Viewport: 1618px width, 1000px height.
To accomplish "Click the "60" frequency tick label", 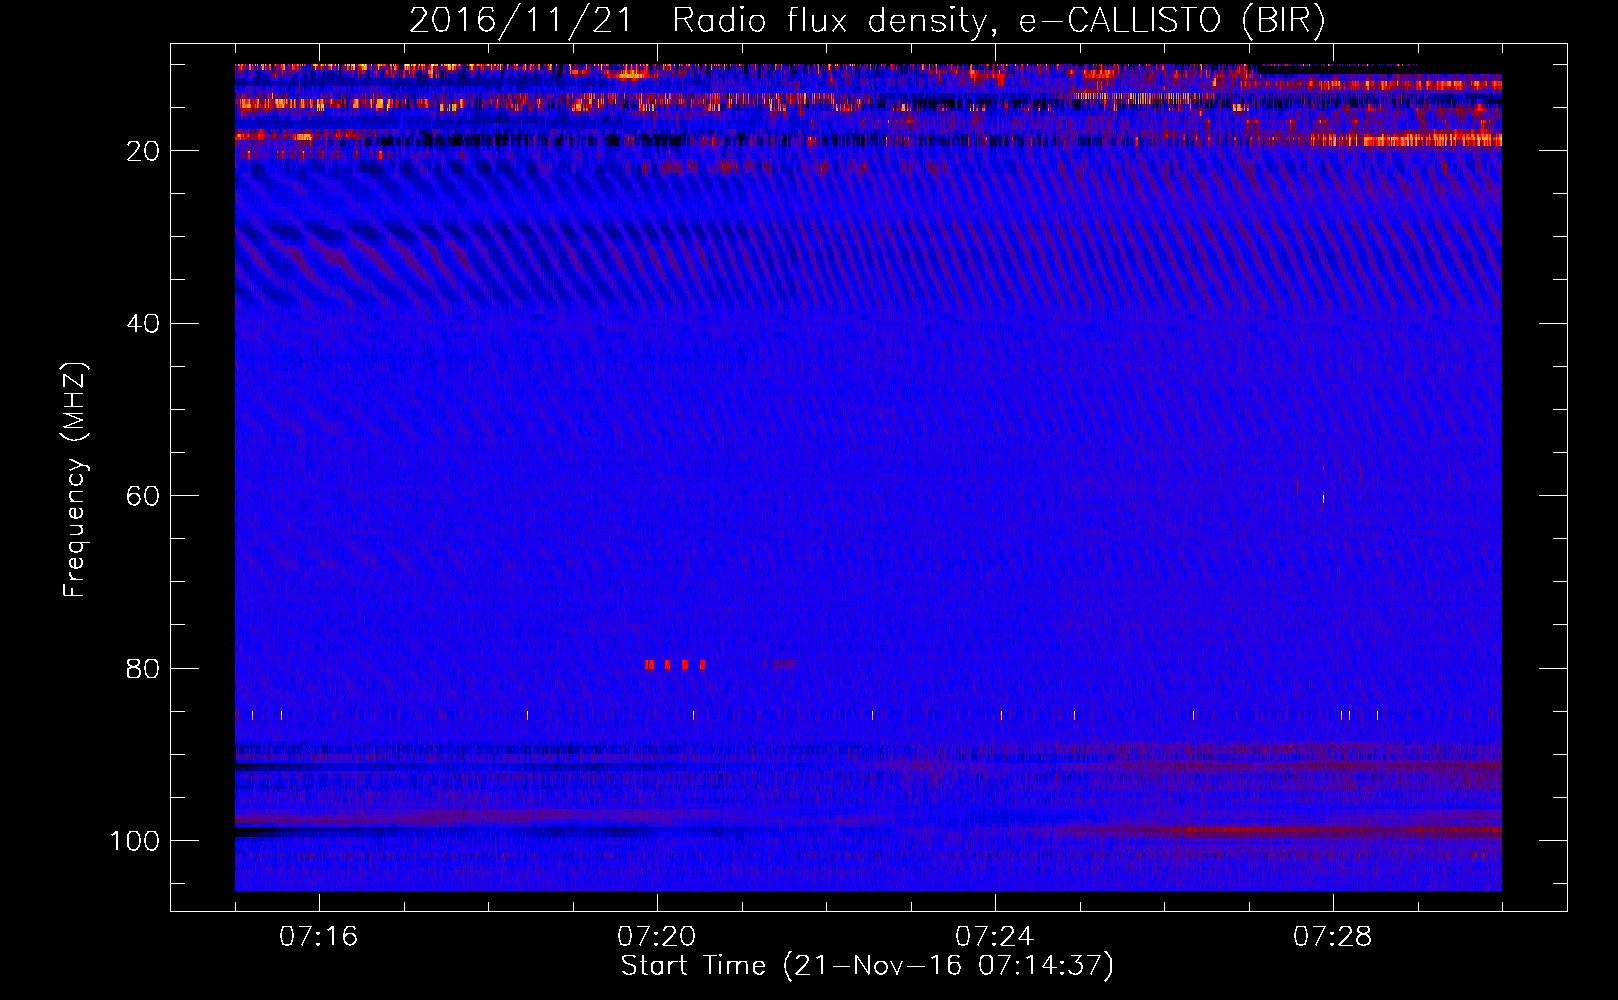I will pyautogui.click(x=144, y=496).
